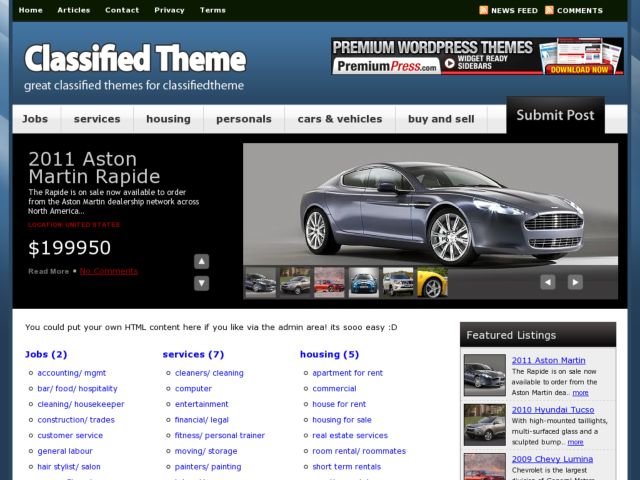Click the 2010 Hyundai Tucso title link
The image size is (640, 480).
pyautogui.click(x=553, y=410)
